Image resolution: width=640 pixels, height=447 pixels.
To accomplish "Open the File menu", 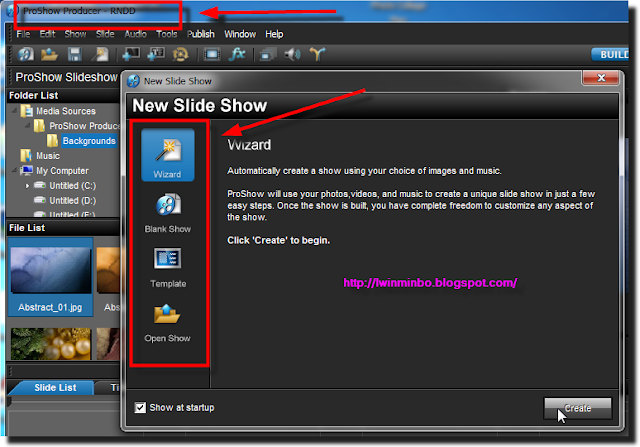I will [23, 34].
